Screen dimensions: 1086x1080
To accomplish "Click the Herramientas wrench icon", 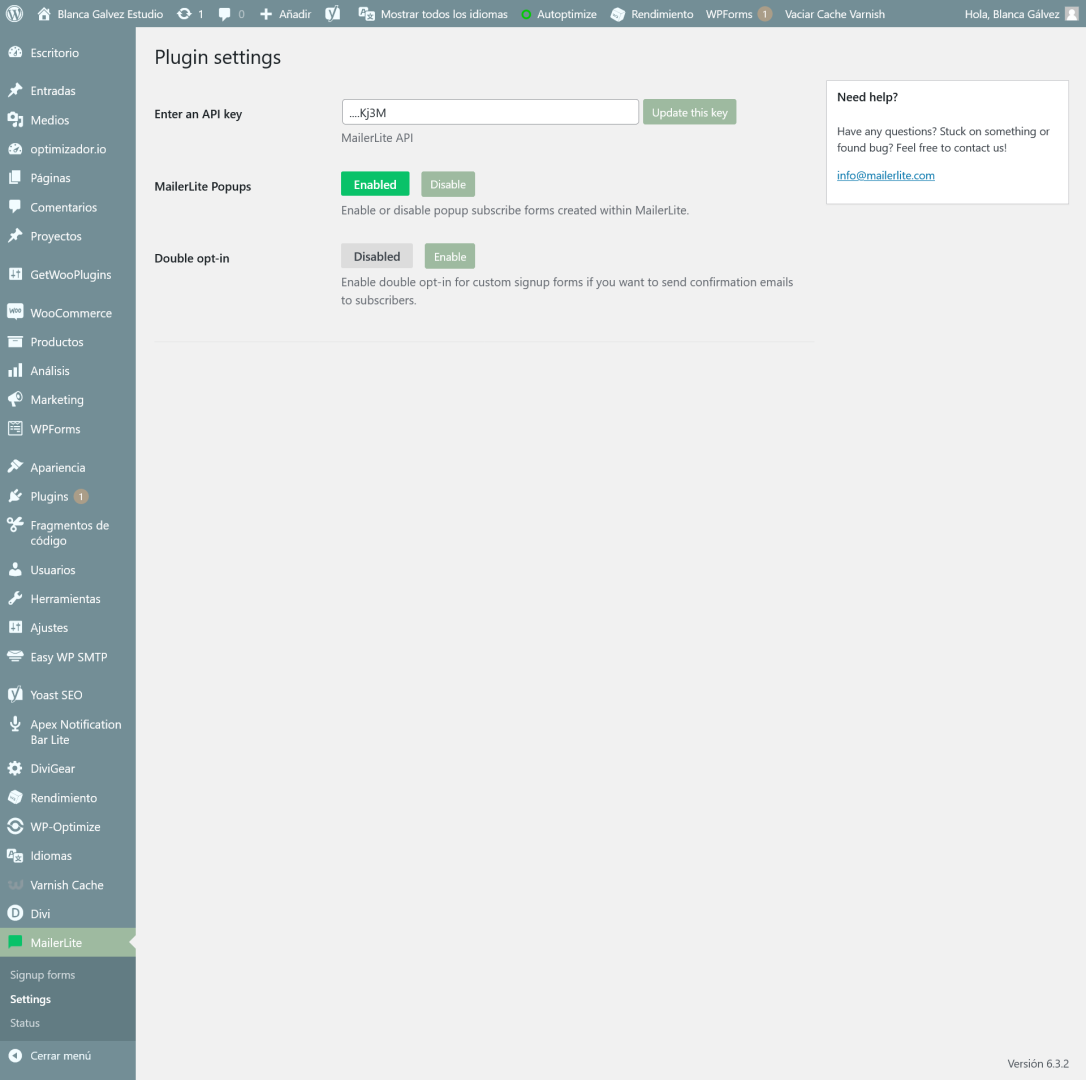I will [x=15, y=599].
